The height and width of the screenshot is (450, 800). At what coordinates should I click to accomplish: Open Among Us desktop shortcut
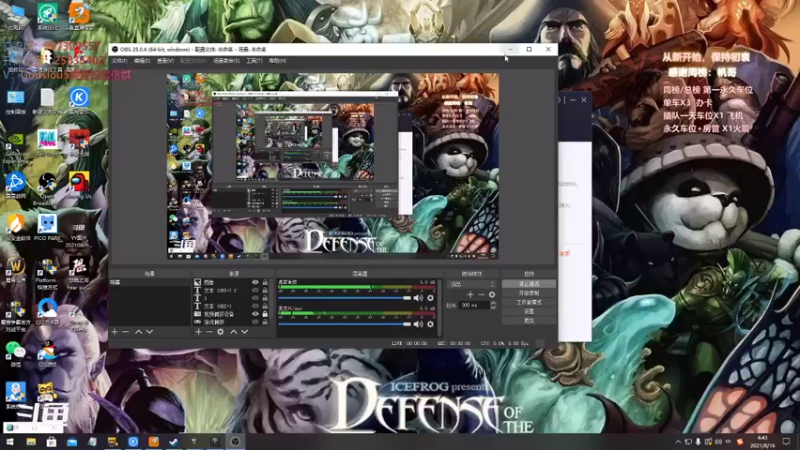79,186
